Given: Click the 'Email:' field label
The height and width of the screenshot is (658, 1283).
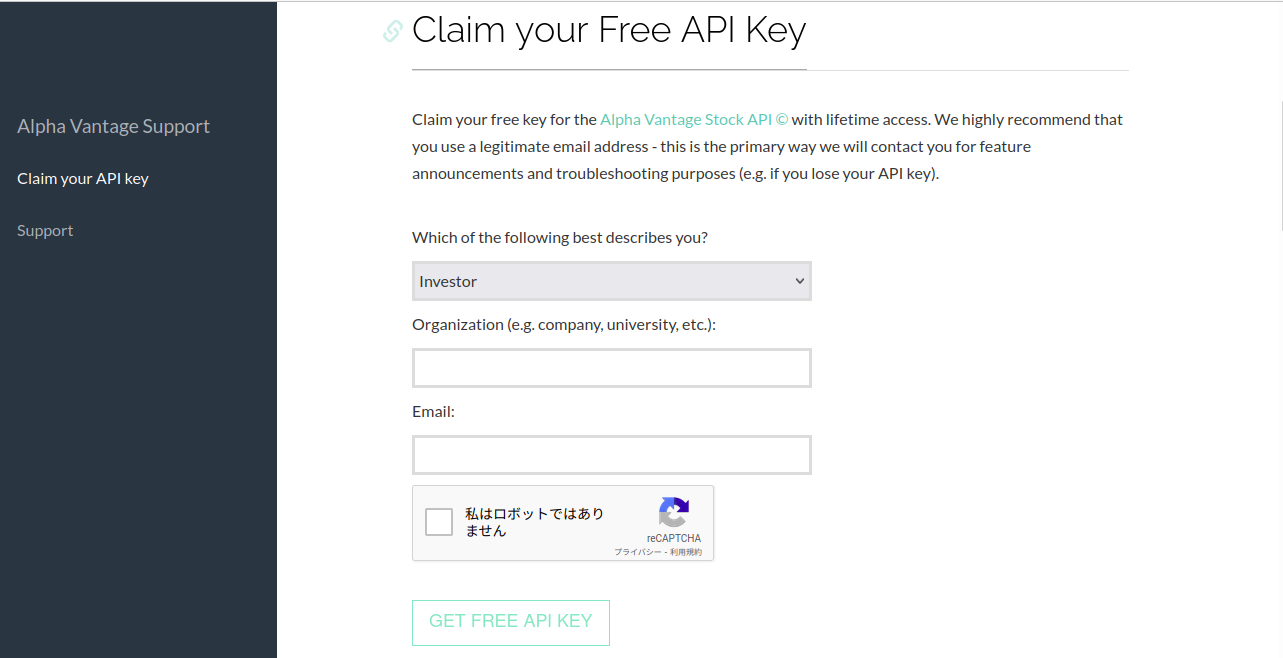Looking at the screenshot, I should (433, 410).
